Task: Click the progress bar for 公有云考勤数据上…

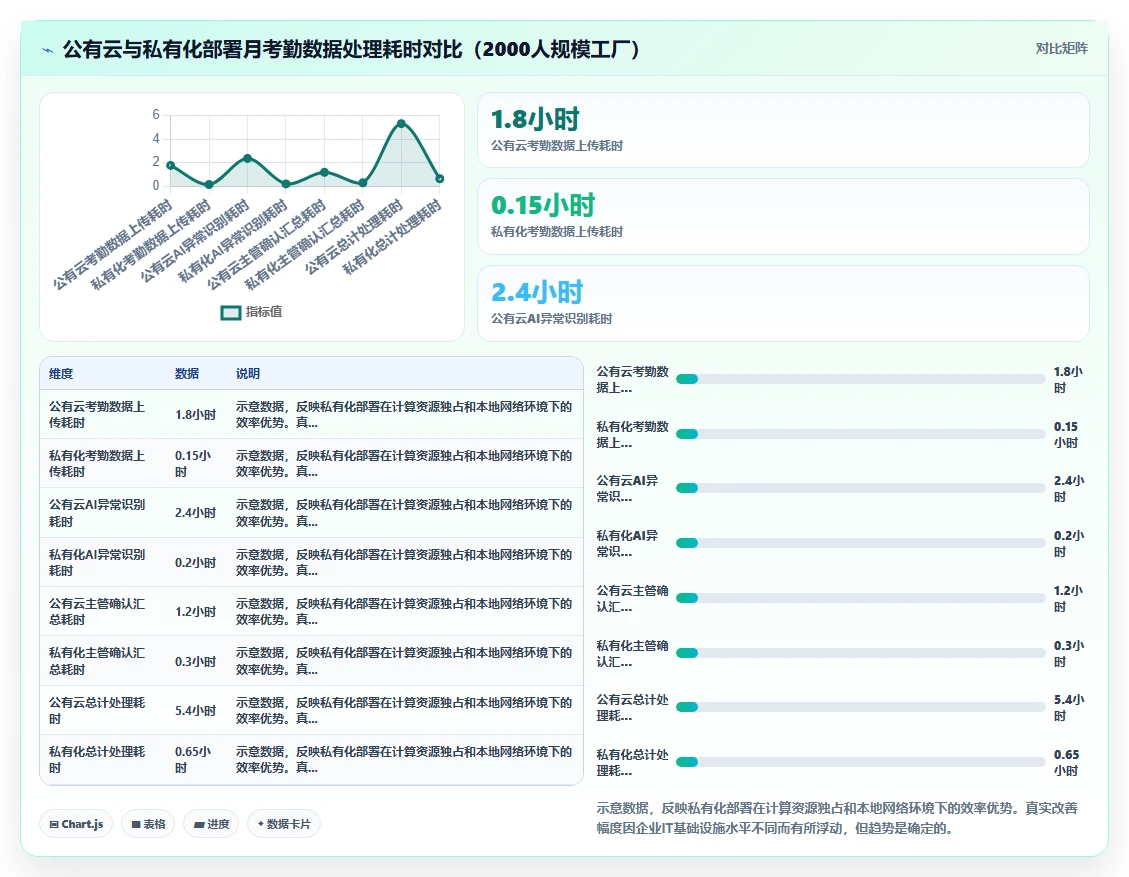Action: (860, 379)
